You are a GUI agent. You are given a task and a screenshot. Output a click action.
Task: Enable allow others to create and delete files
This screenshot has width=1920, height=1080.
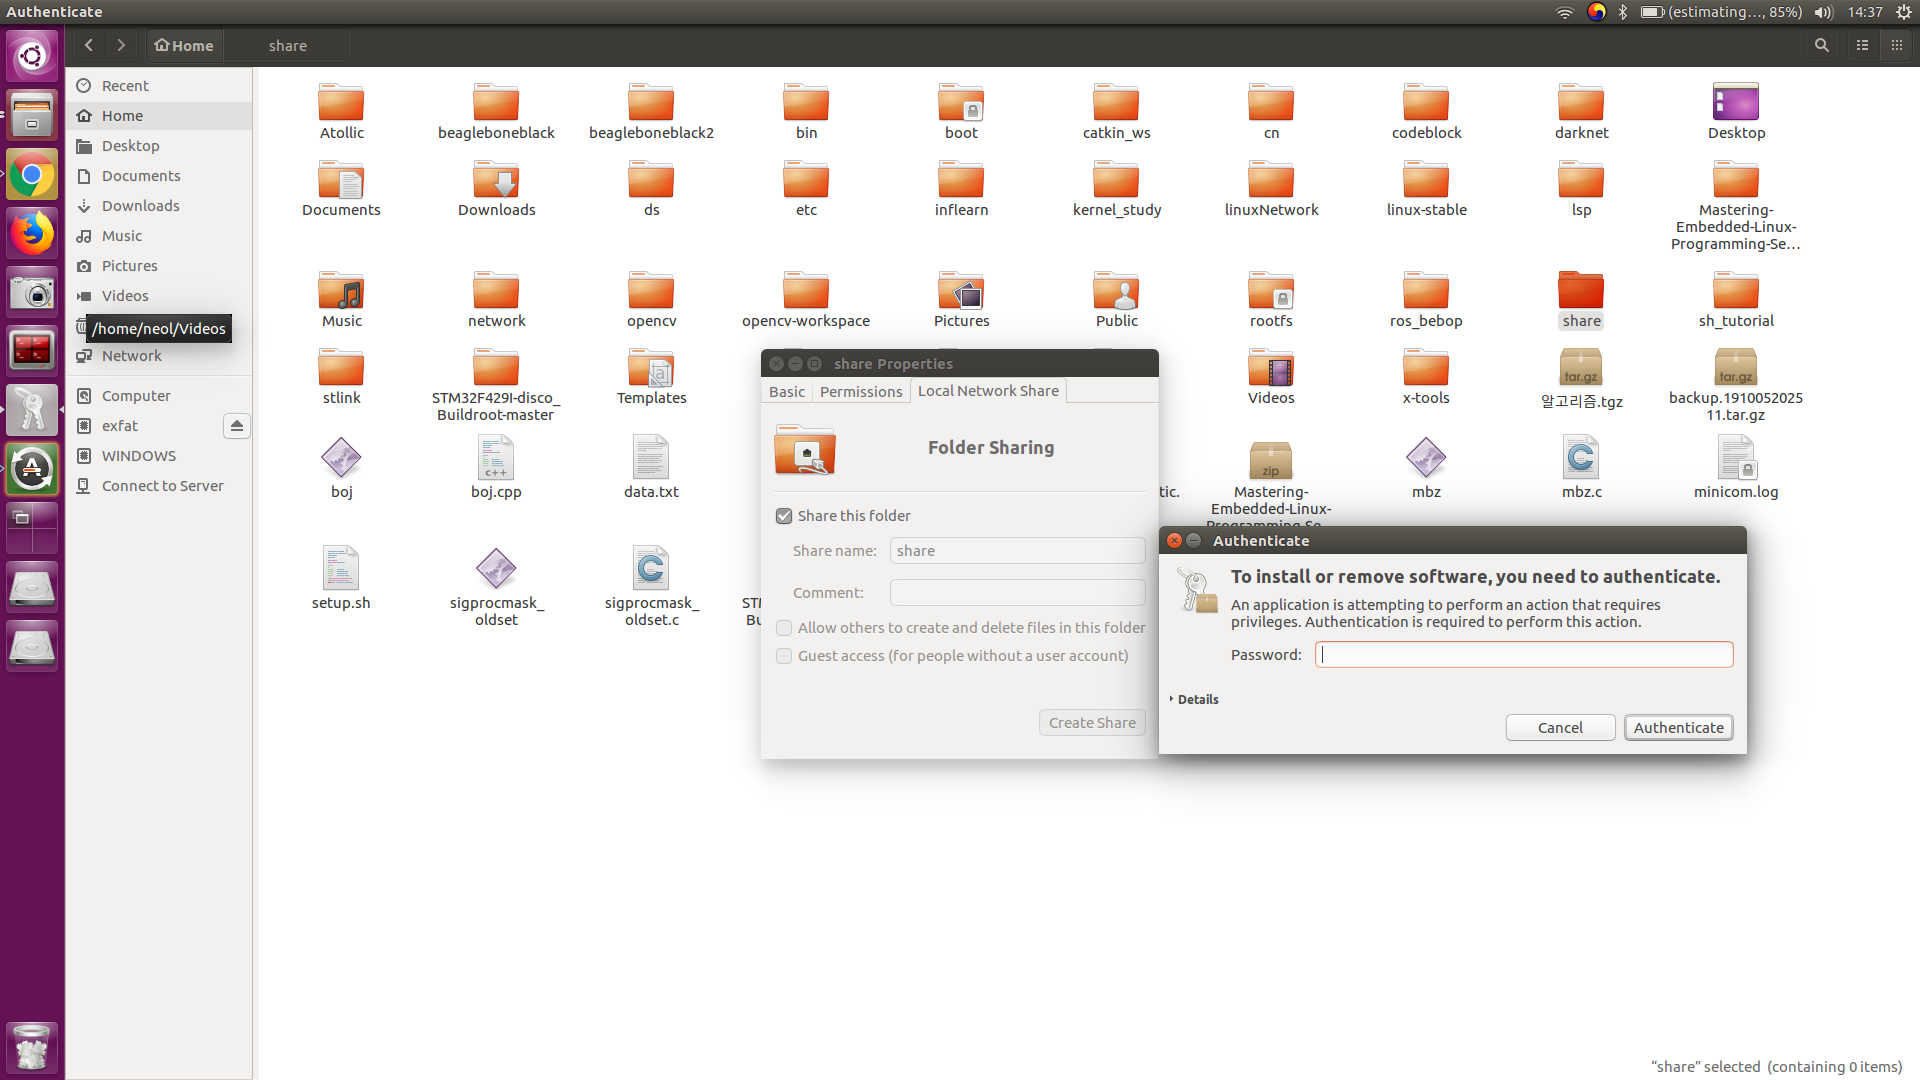tap(784, 628)
